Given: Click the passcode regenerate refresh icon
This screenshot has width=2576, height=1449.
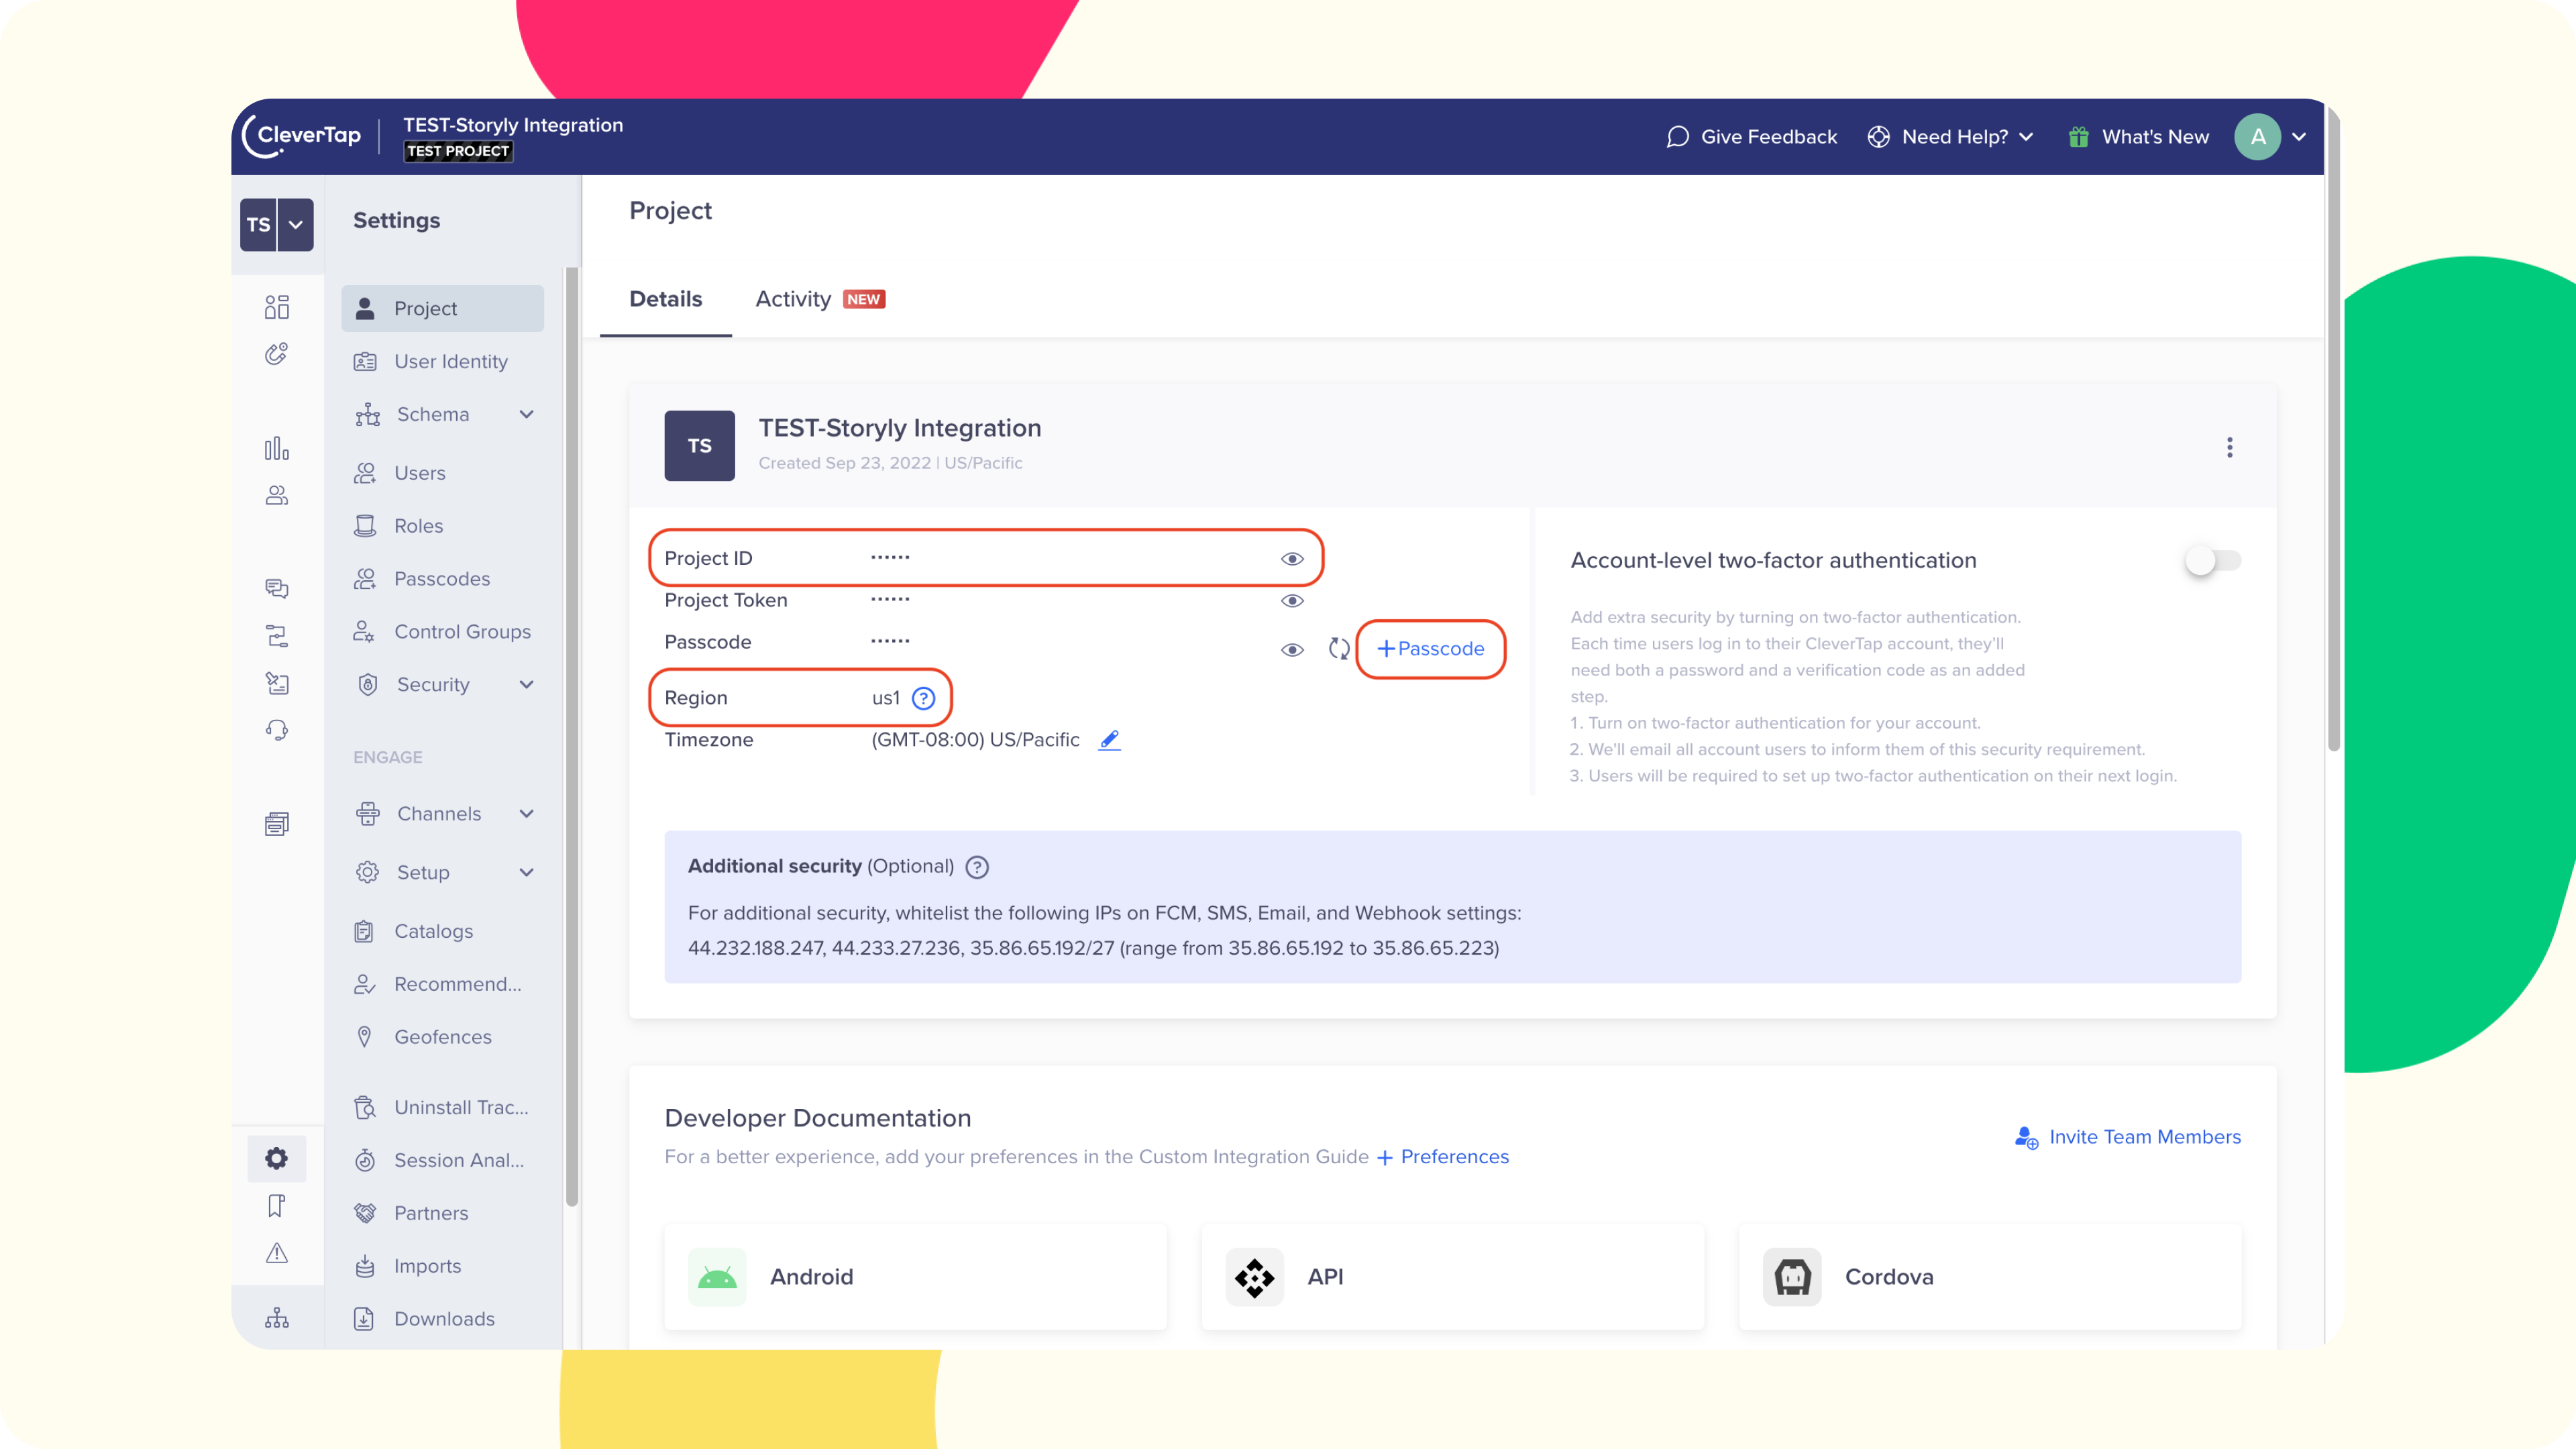Looking at the screenshot, I should pos(1338,649).
